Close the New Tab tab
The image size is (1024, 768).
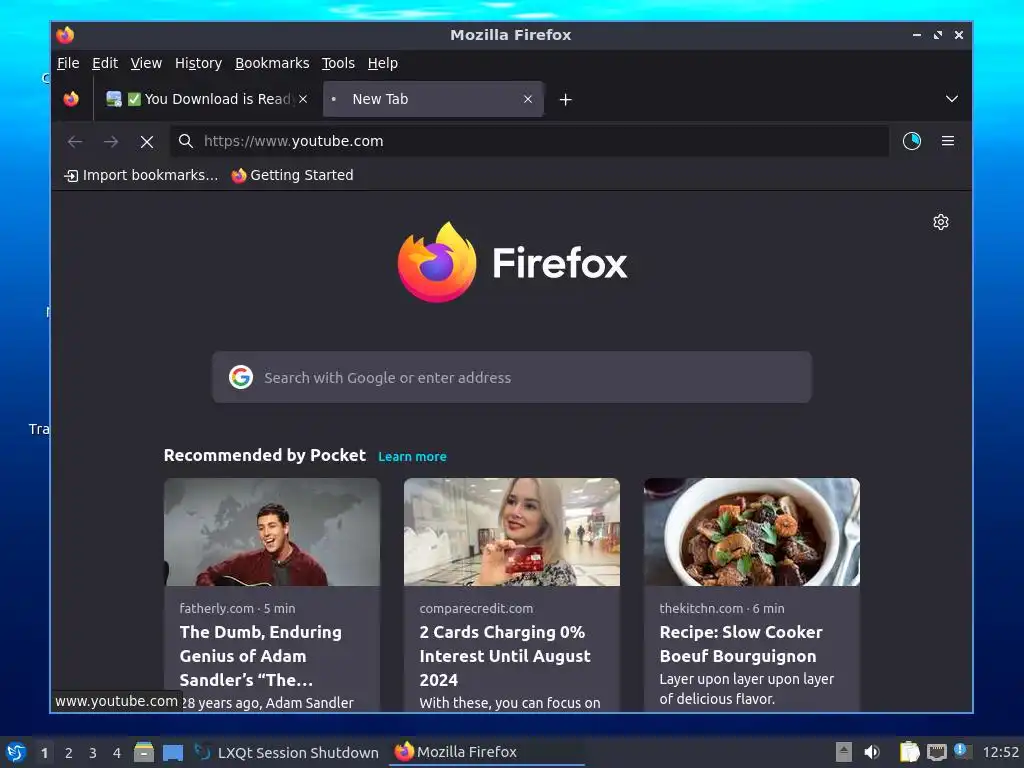(x=528, y=99)
